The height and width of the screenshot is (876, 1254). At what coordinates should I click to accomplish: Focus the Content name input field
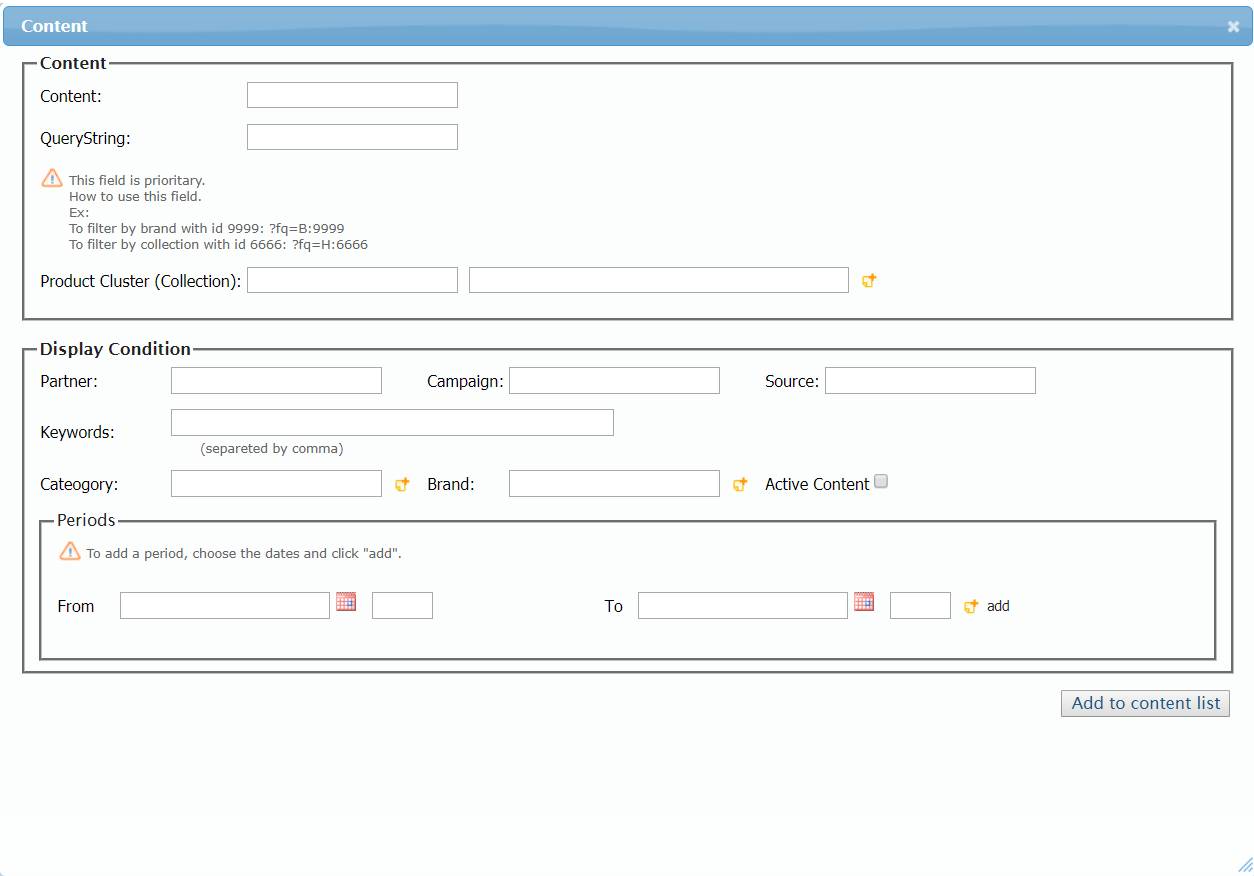point(352,95)
